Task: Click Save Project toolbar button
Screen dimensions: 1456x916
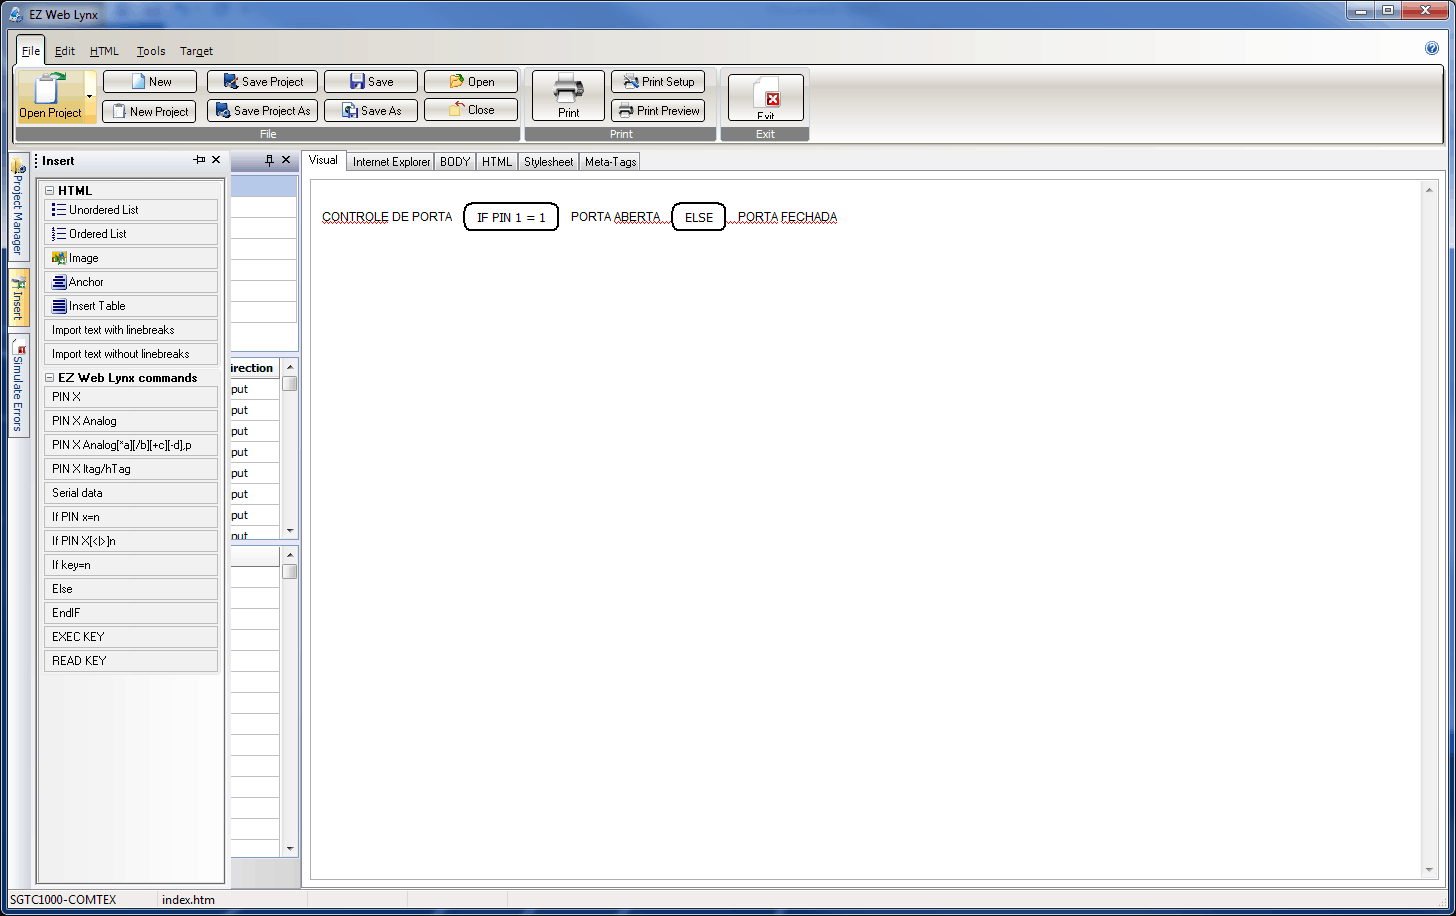Action: [262, 82]
